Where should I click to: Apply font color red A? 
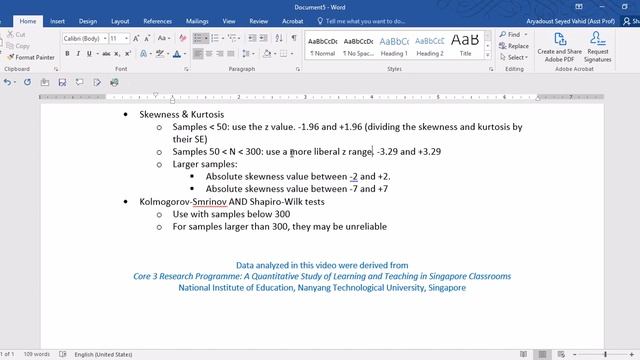pos(177,53)
